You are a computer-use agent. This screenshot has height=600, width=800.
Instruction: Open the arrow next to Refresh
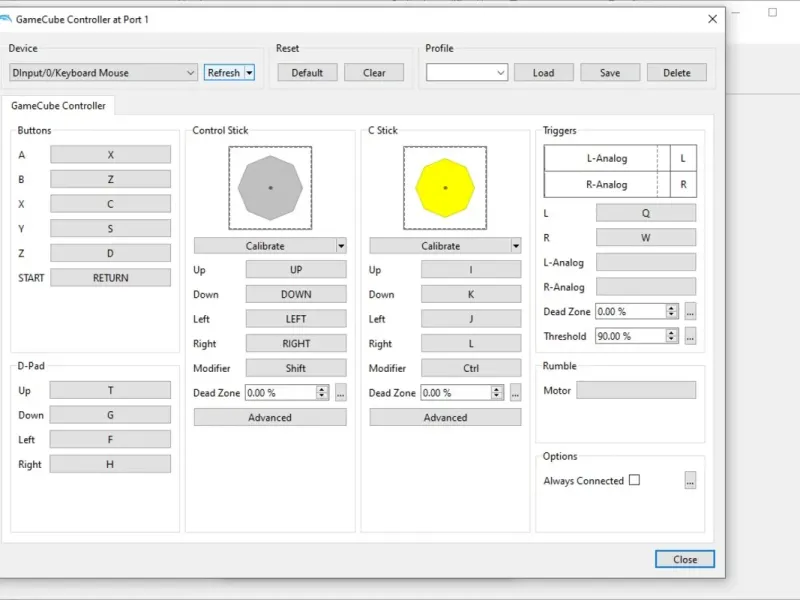(249, 73)
